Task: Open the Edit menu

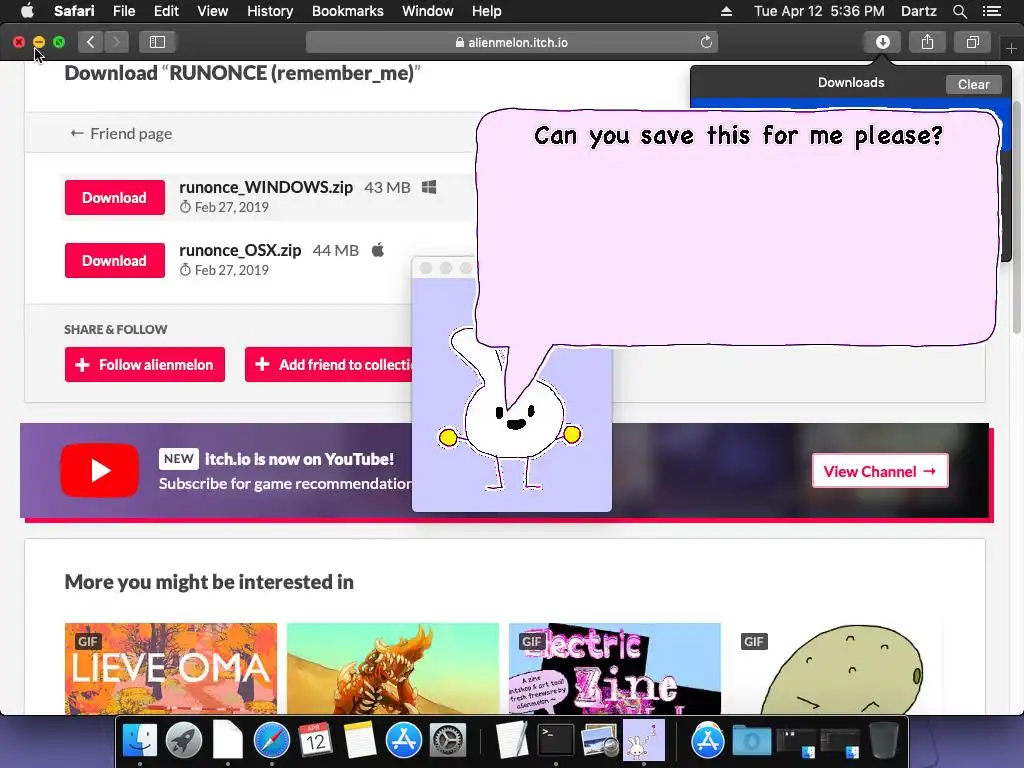Action: pyautogui.click(x=166, y=11)
